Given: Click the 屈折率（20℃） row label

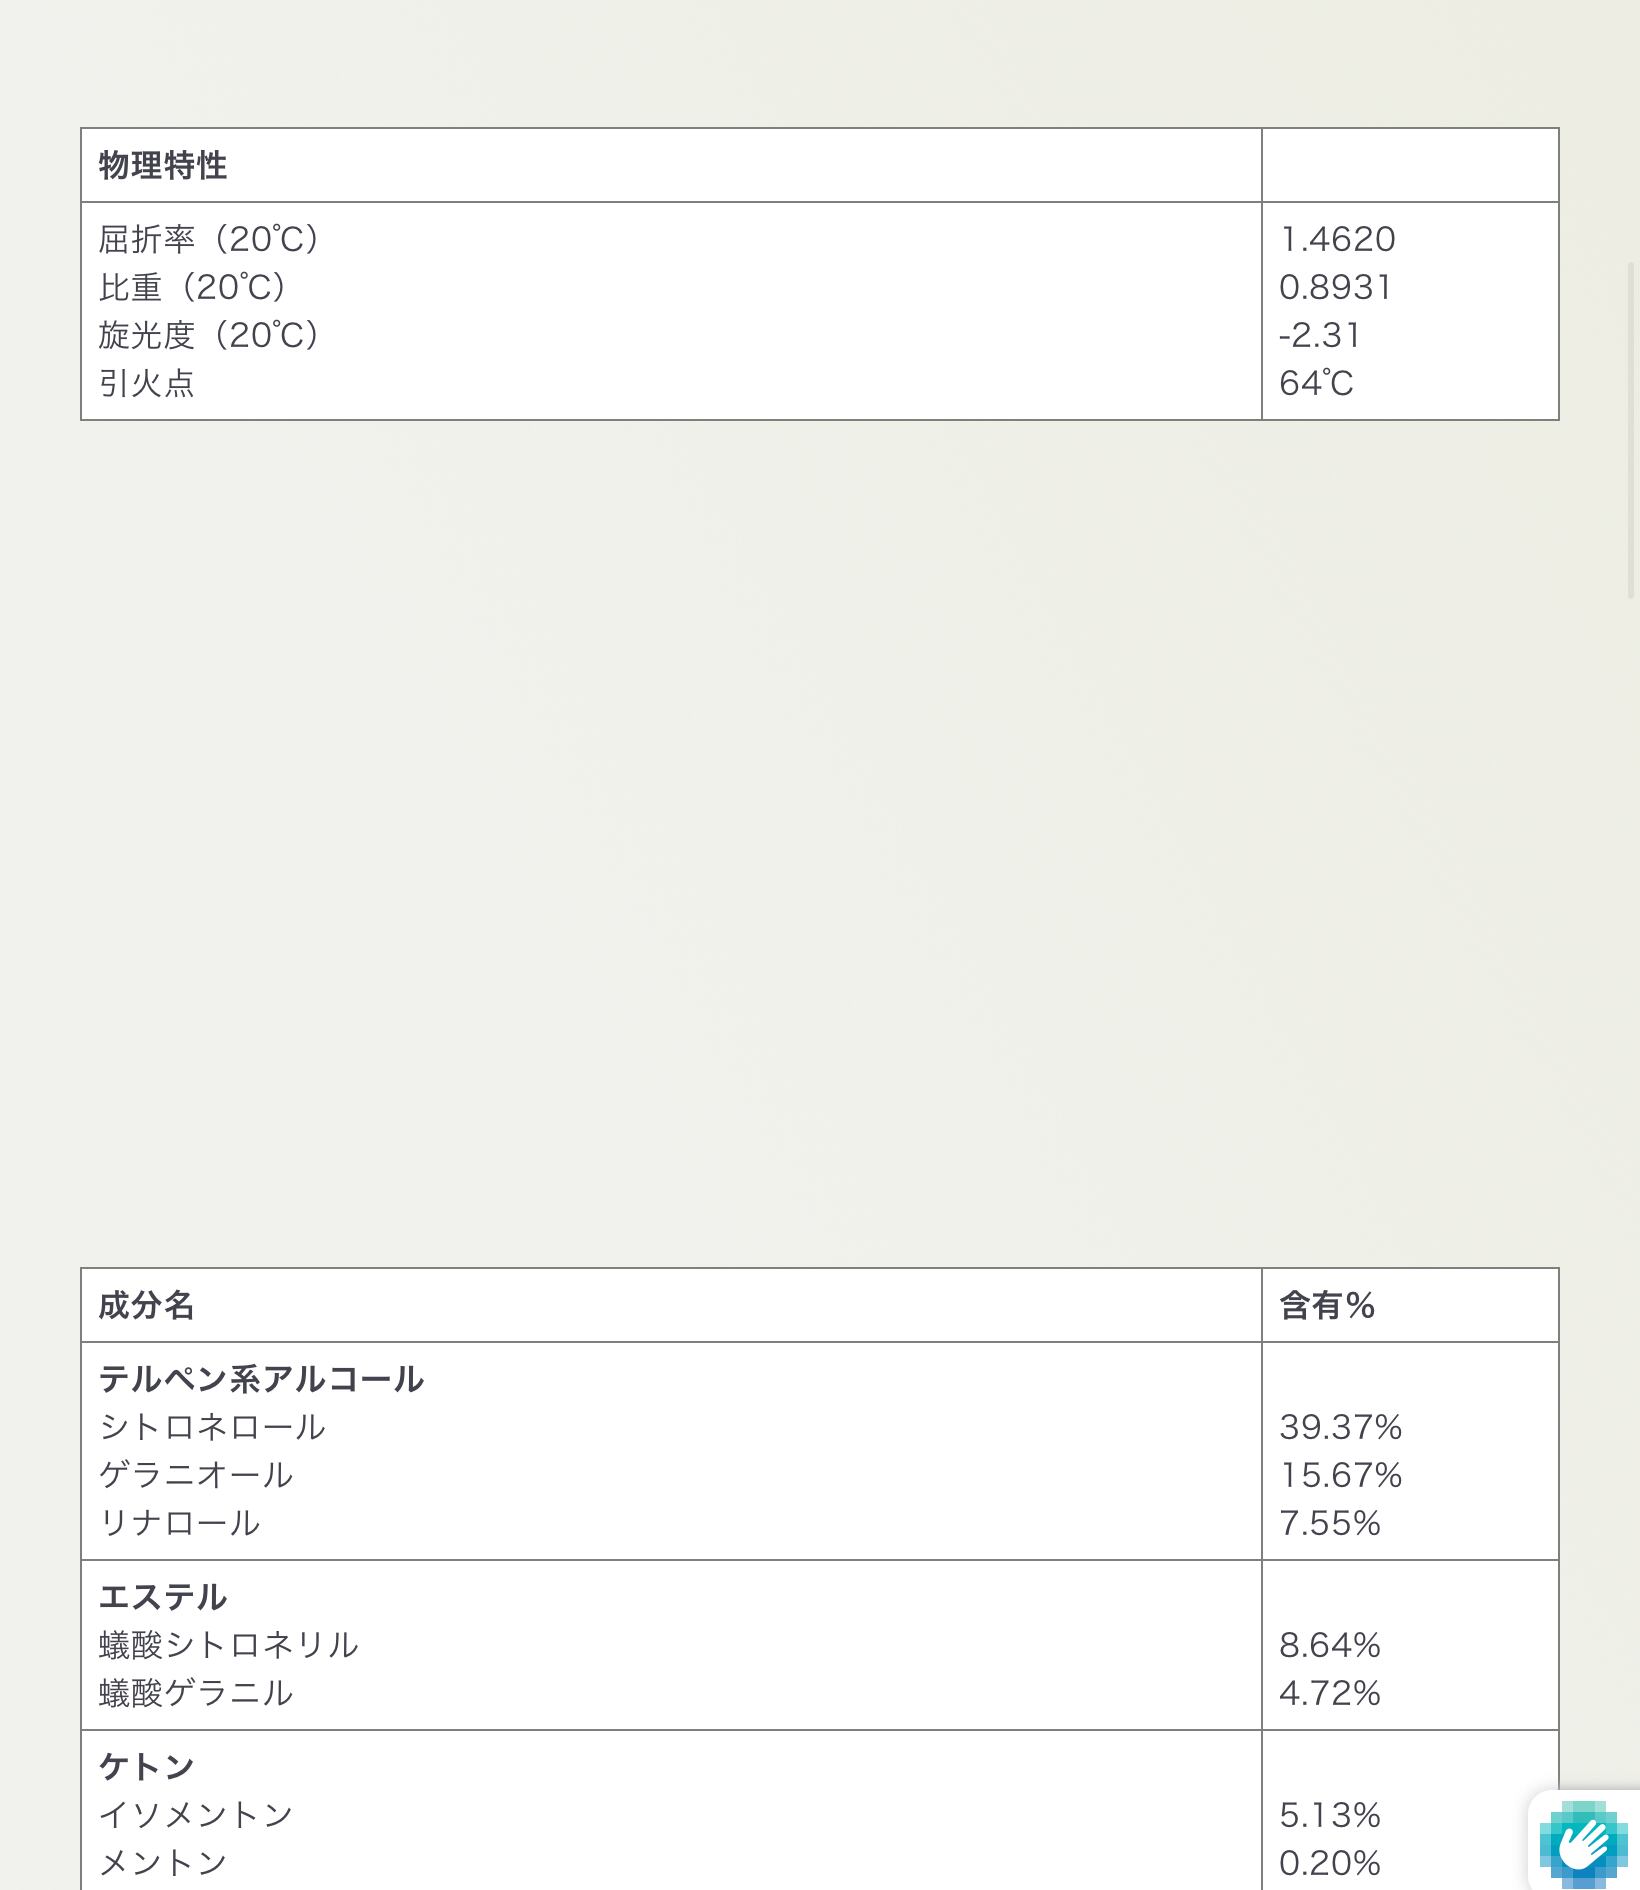Looking at the screenshot, I should tap(209, 240).
